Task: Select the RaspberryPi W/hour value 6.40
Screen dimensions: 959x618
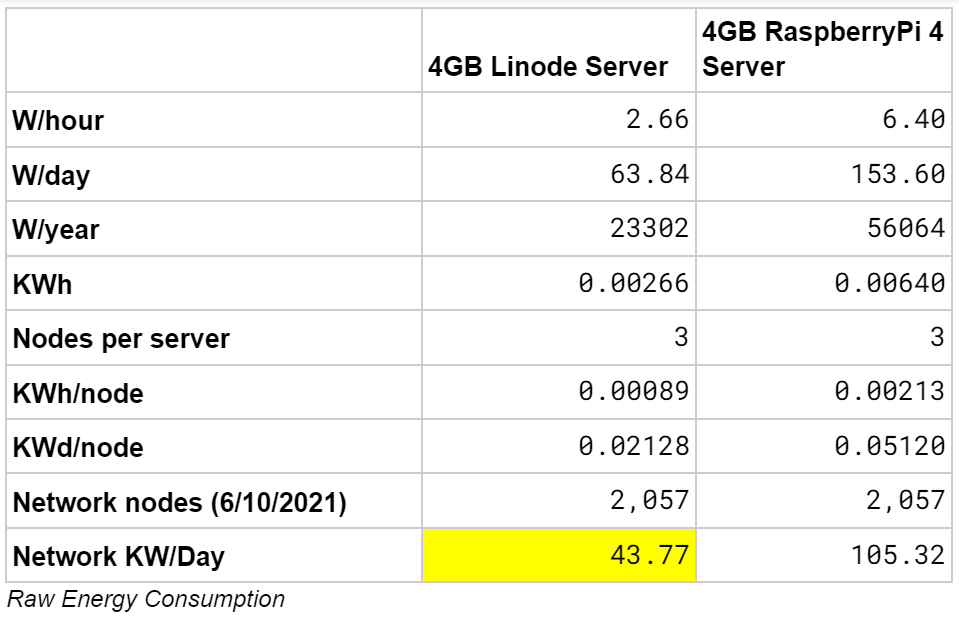Action: pos(913,119)
